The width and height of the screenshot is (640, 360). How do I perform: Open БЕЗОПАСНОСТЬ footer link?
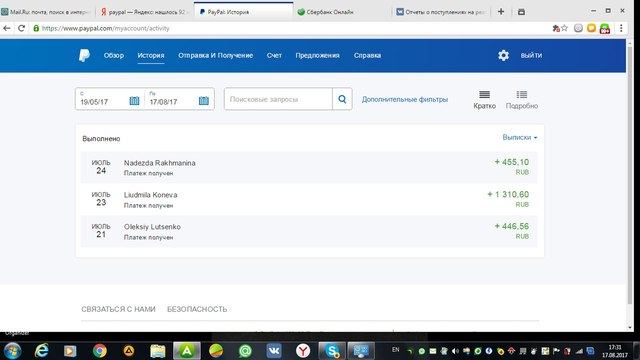(x=197, y=309)
